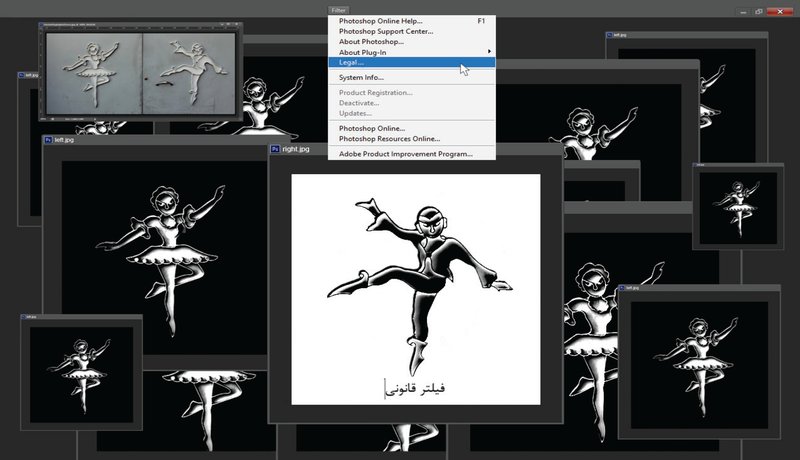Select the large left.jpg window title

pos(64,140)
